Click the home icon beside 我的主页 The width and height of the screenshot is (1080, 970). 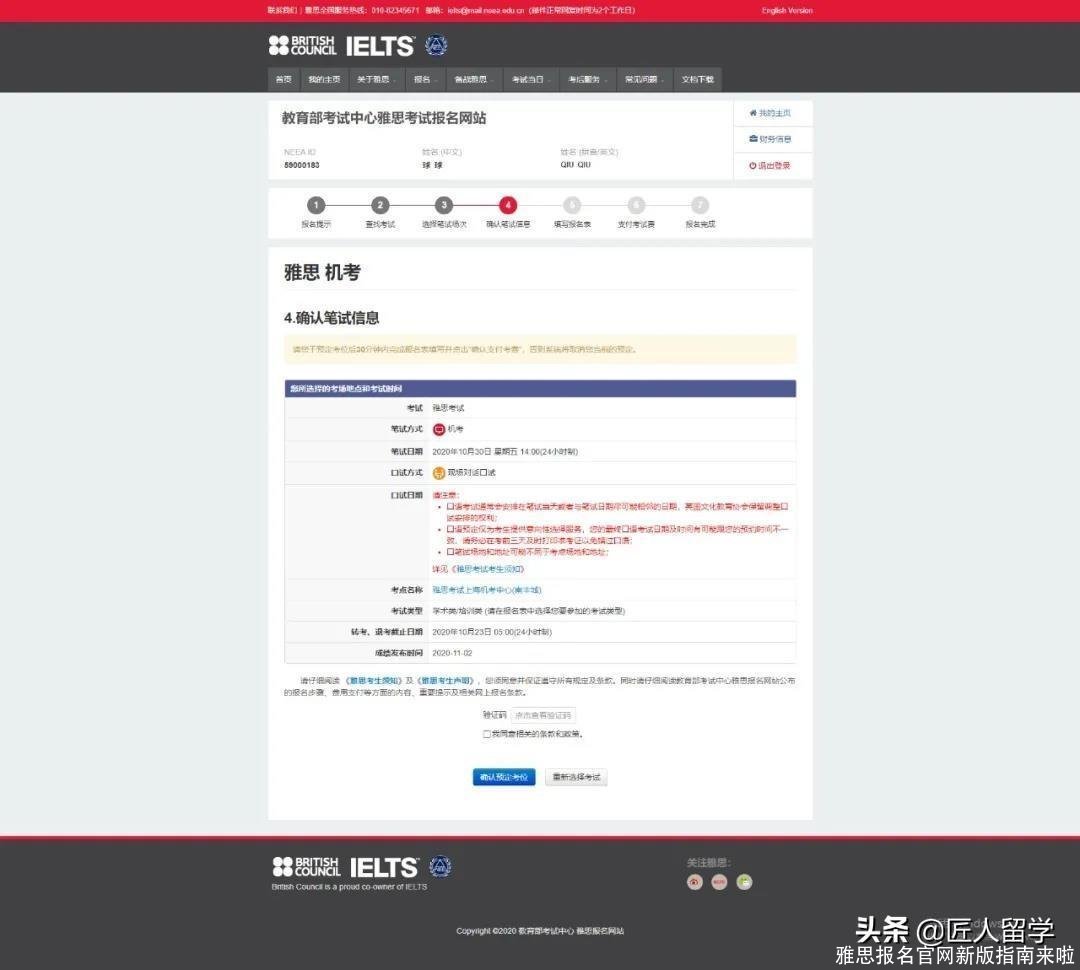(x=752, y=112)
